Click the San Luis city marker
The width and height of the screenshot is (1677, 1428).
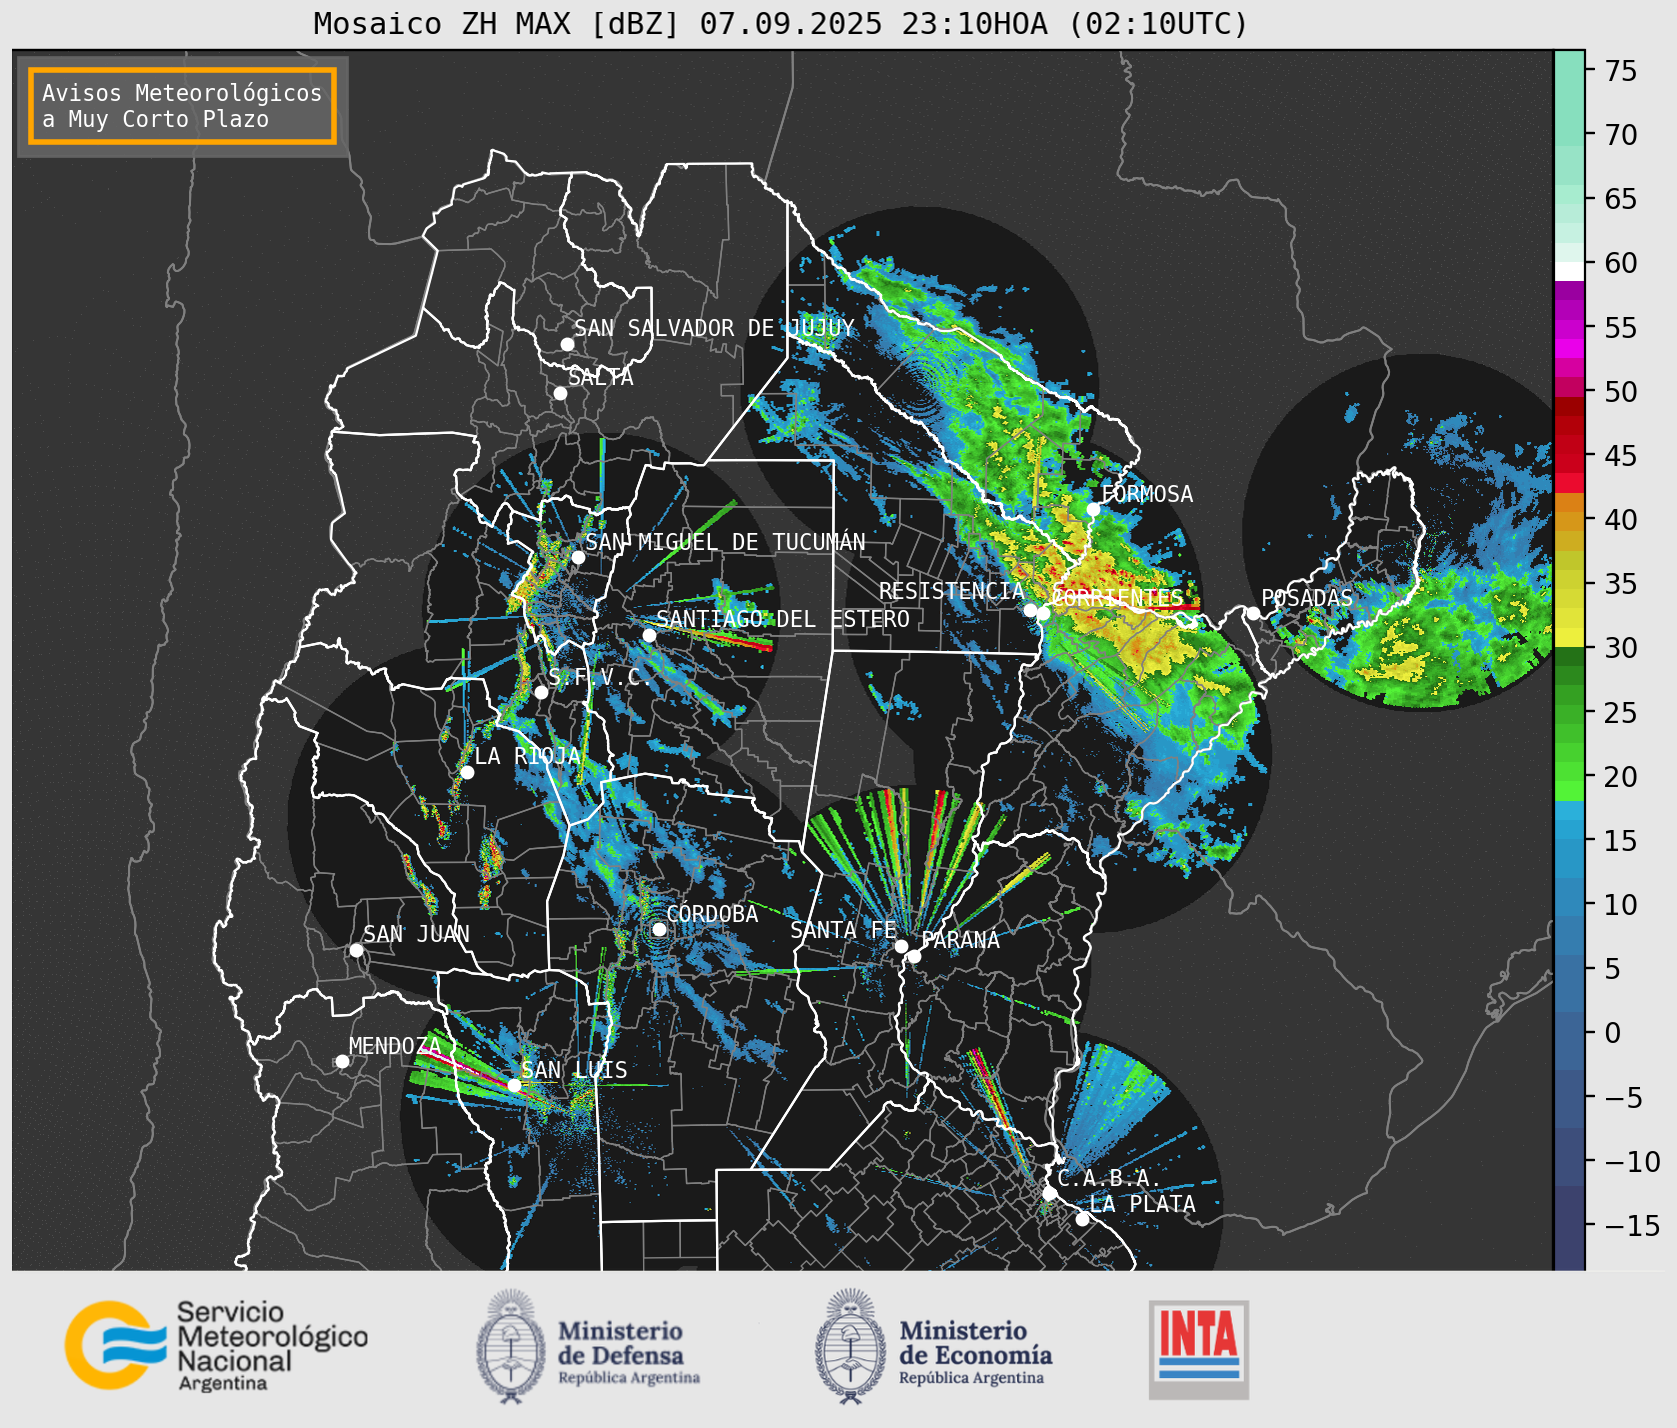pyautogui.click(x=514, y=1085)
